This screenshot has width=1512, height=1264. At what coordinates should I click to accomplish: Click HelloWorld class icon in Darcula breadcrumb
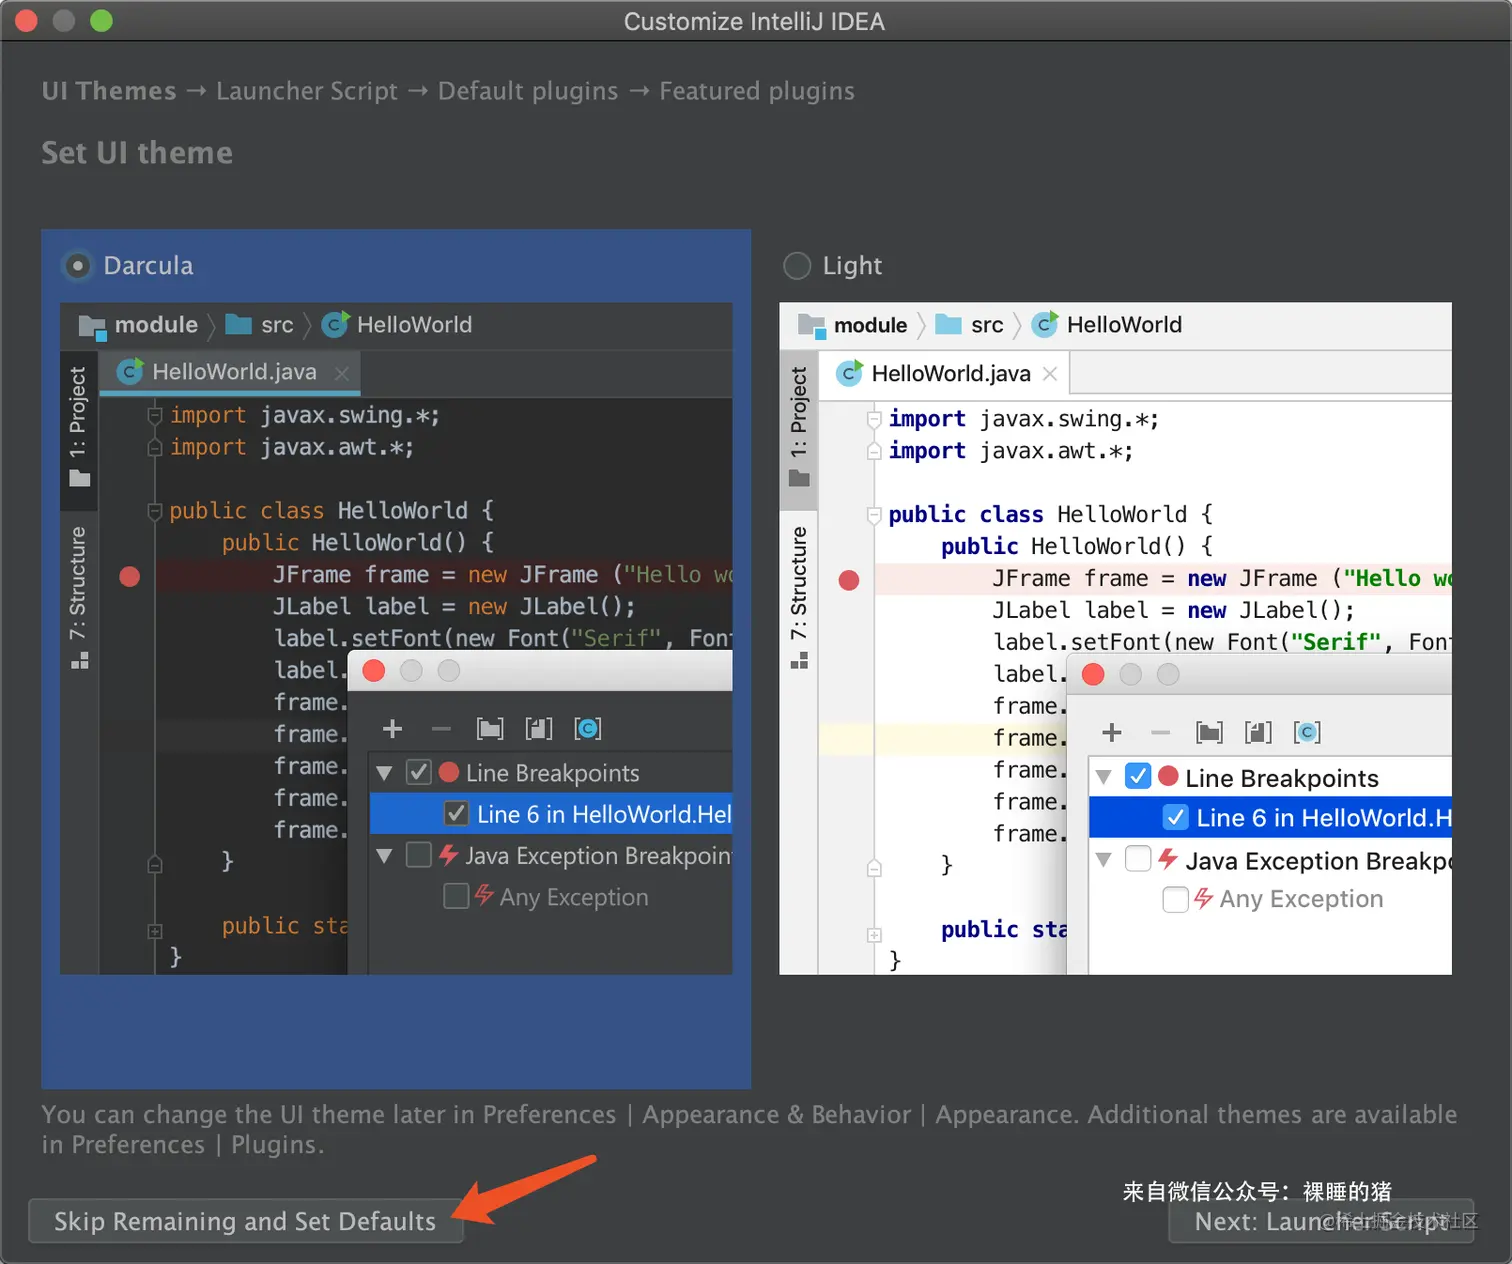[x=336, y=324]
